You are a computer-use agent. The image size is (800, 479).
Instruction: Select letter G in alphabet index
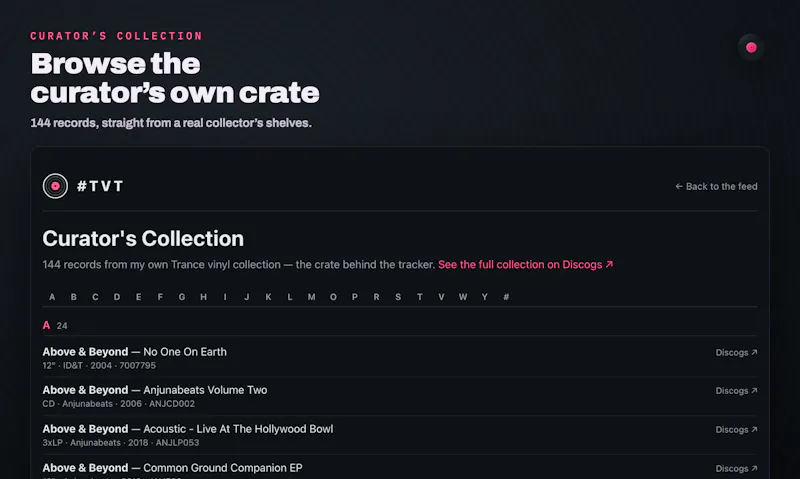182,297
